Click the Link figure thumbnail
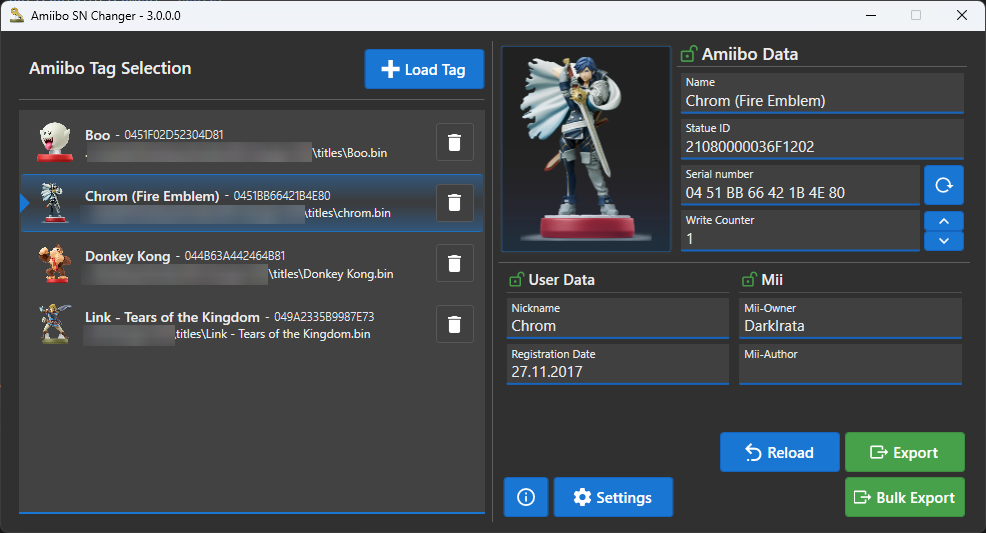The image size is (986, 533). click(55, 324)
